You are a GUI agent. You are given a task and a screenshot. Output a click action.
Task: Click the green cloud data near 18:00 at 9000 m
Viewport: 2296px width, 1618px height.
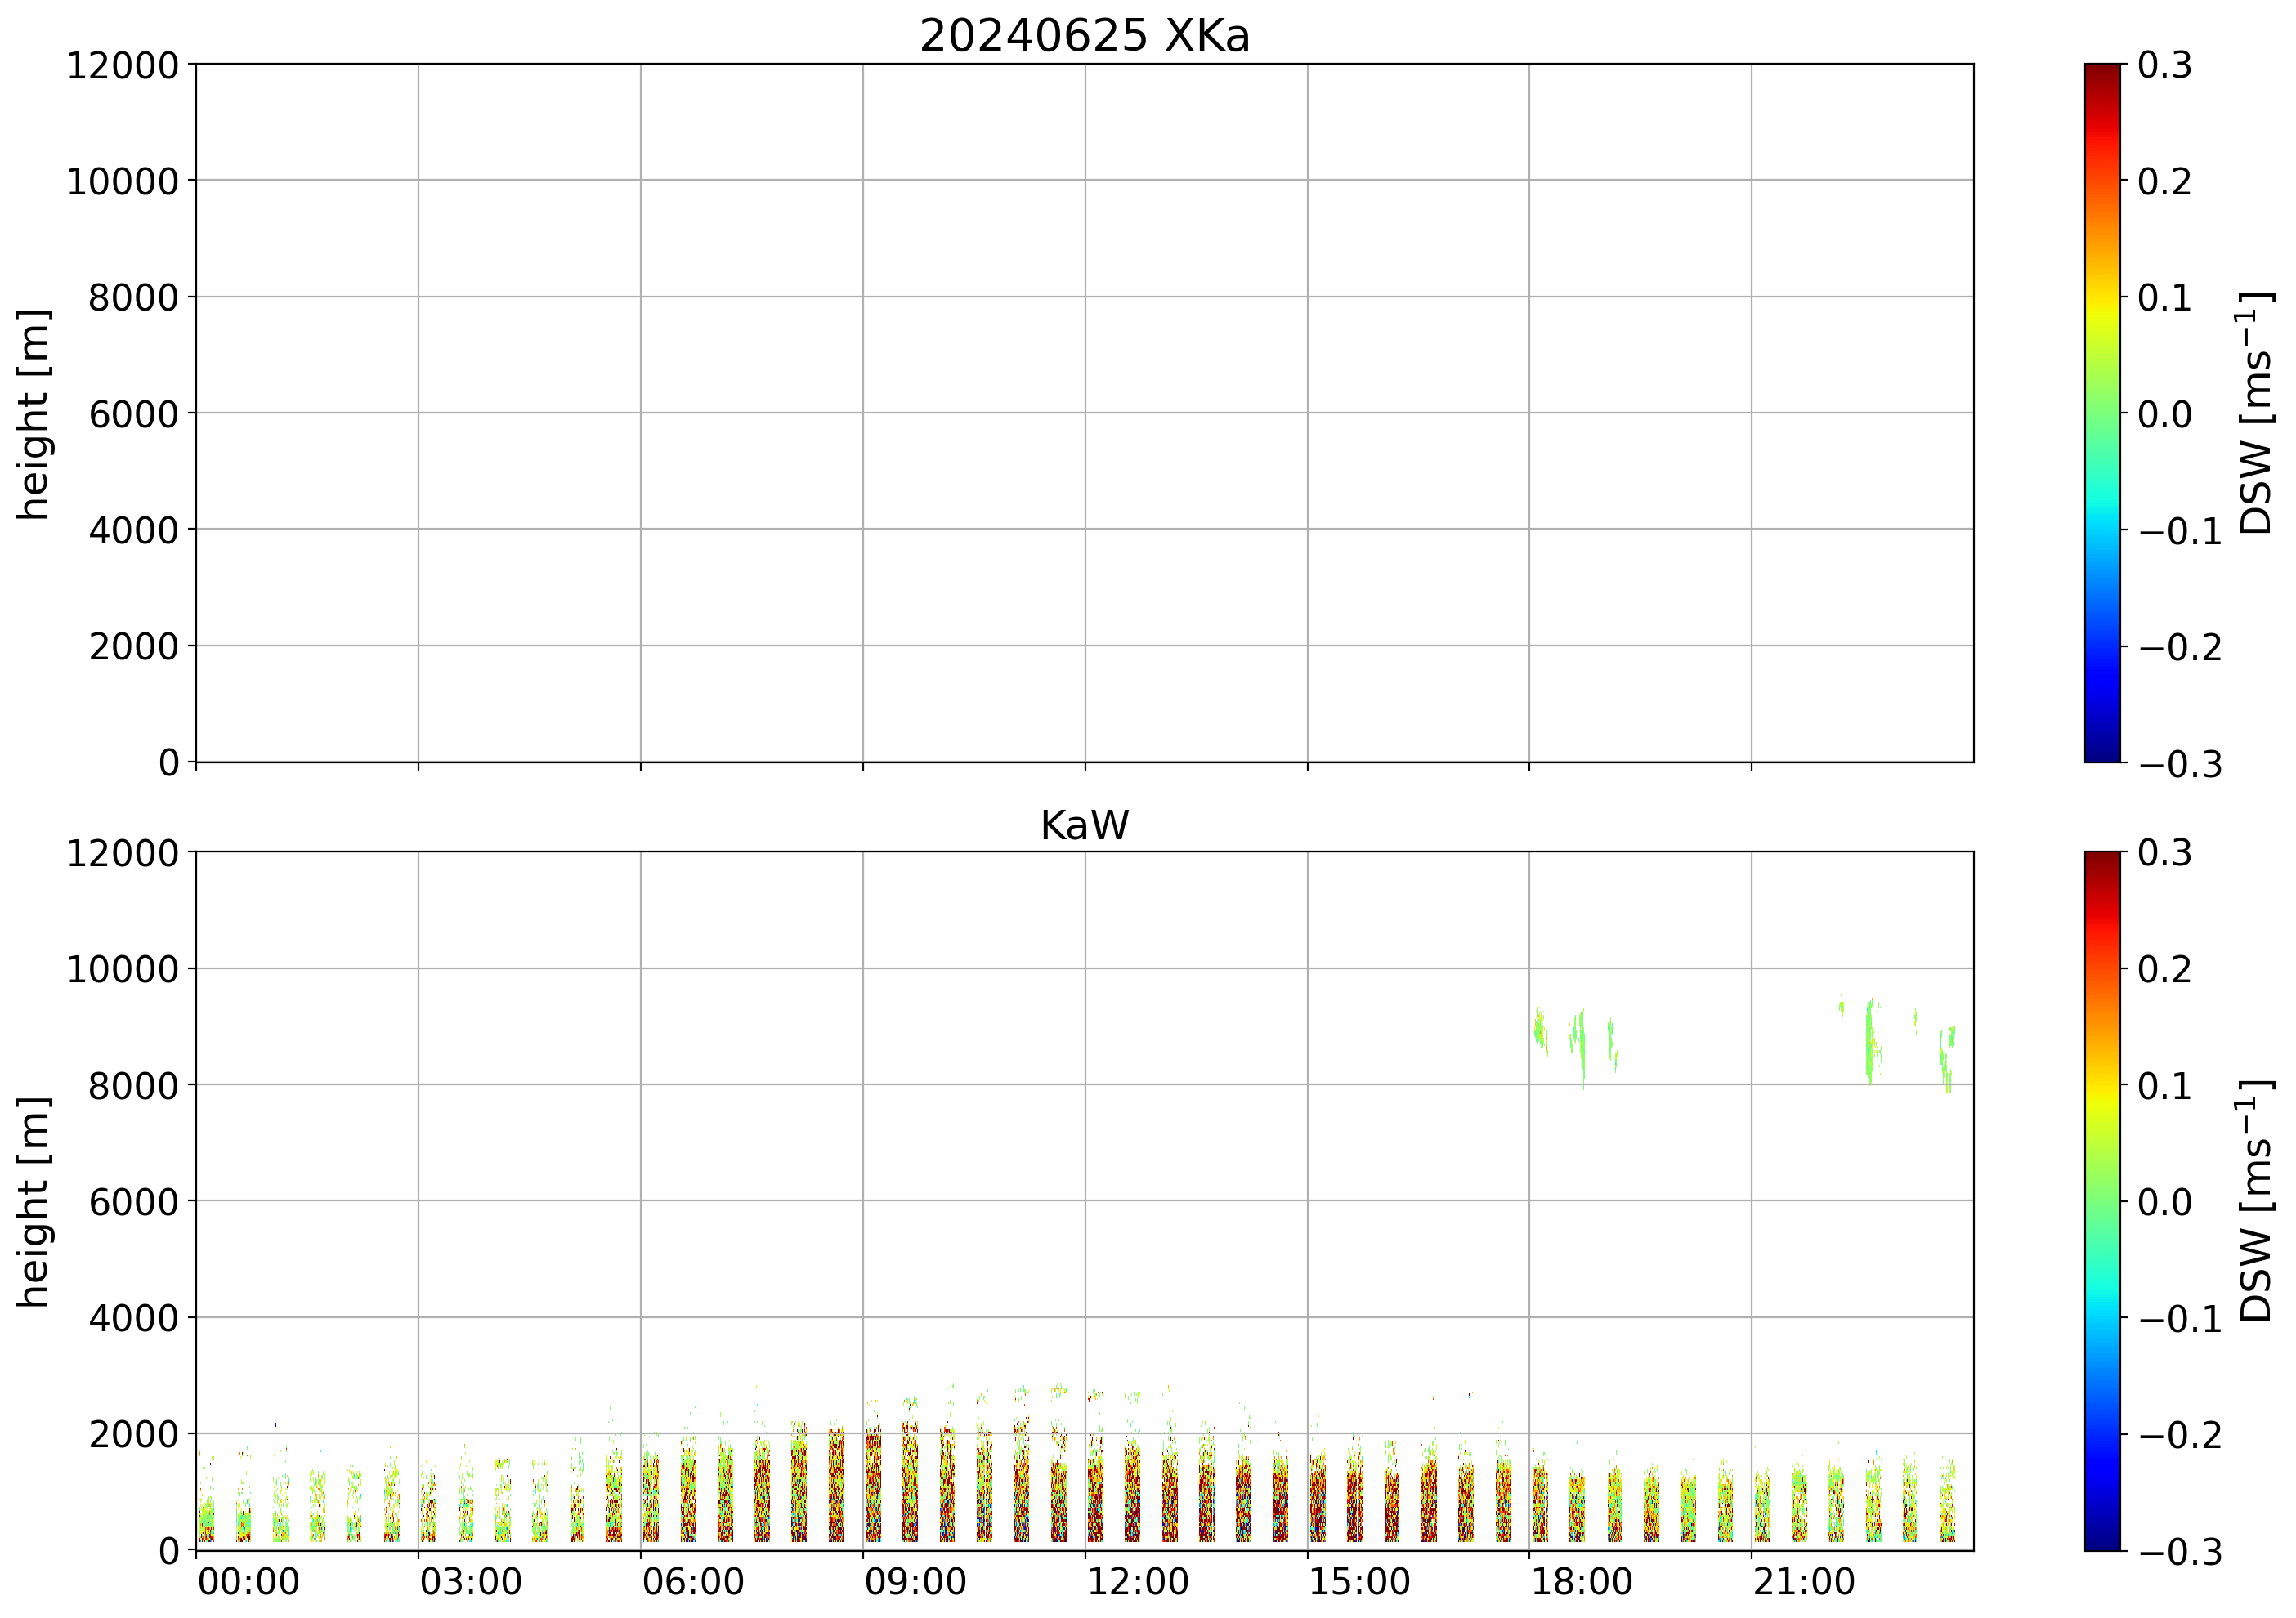(1539, 1030)
